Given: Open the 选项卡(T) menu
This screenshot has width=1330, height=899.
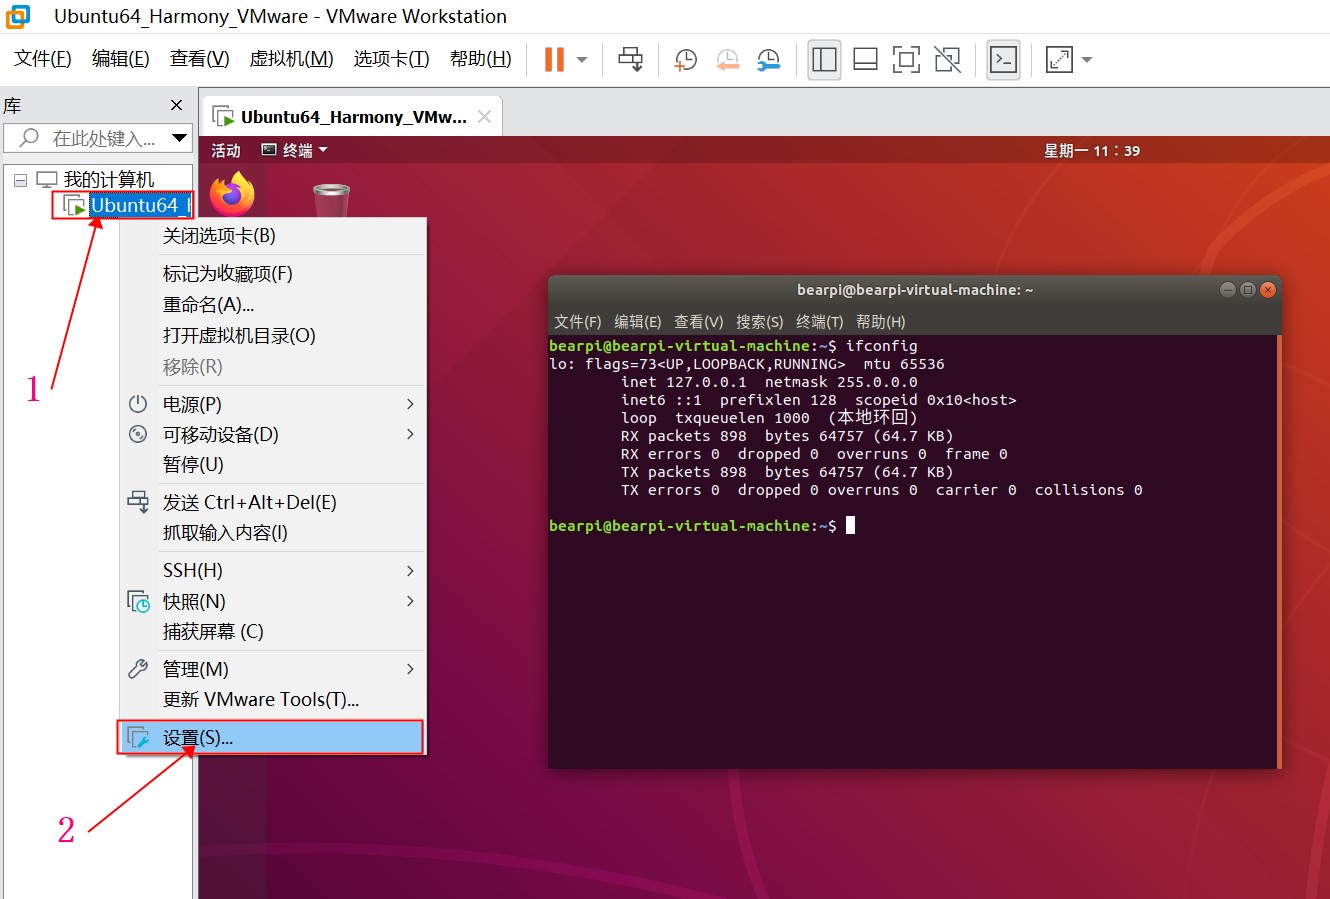Looking at the screenshot, I should pos(391,59).
